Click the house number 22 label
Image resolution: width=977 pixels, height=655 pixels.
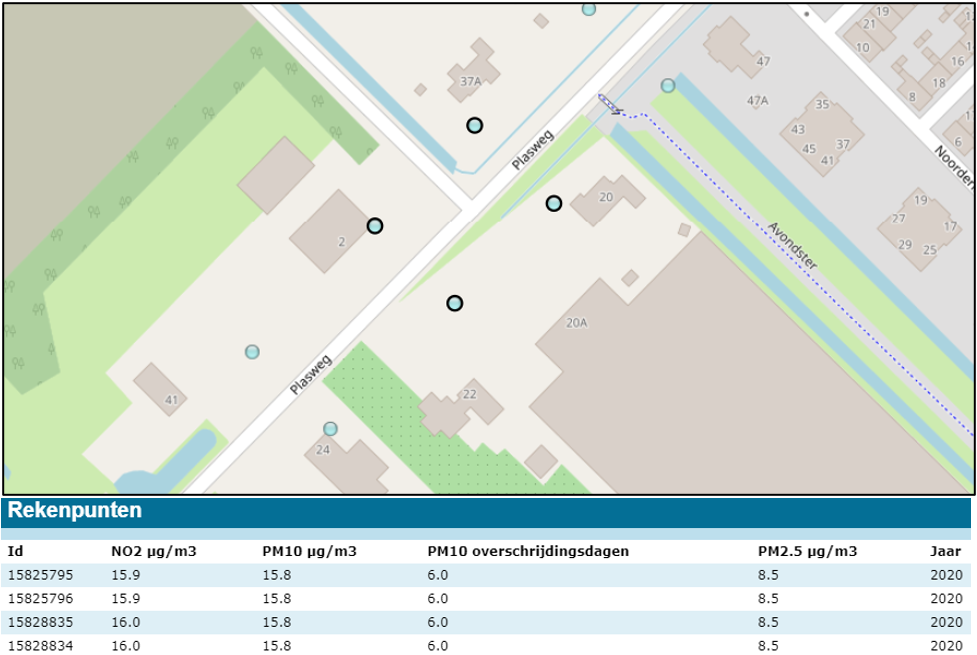(470, 394)
